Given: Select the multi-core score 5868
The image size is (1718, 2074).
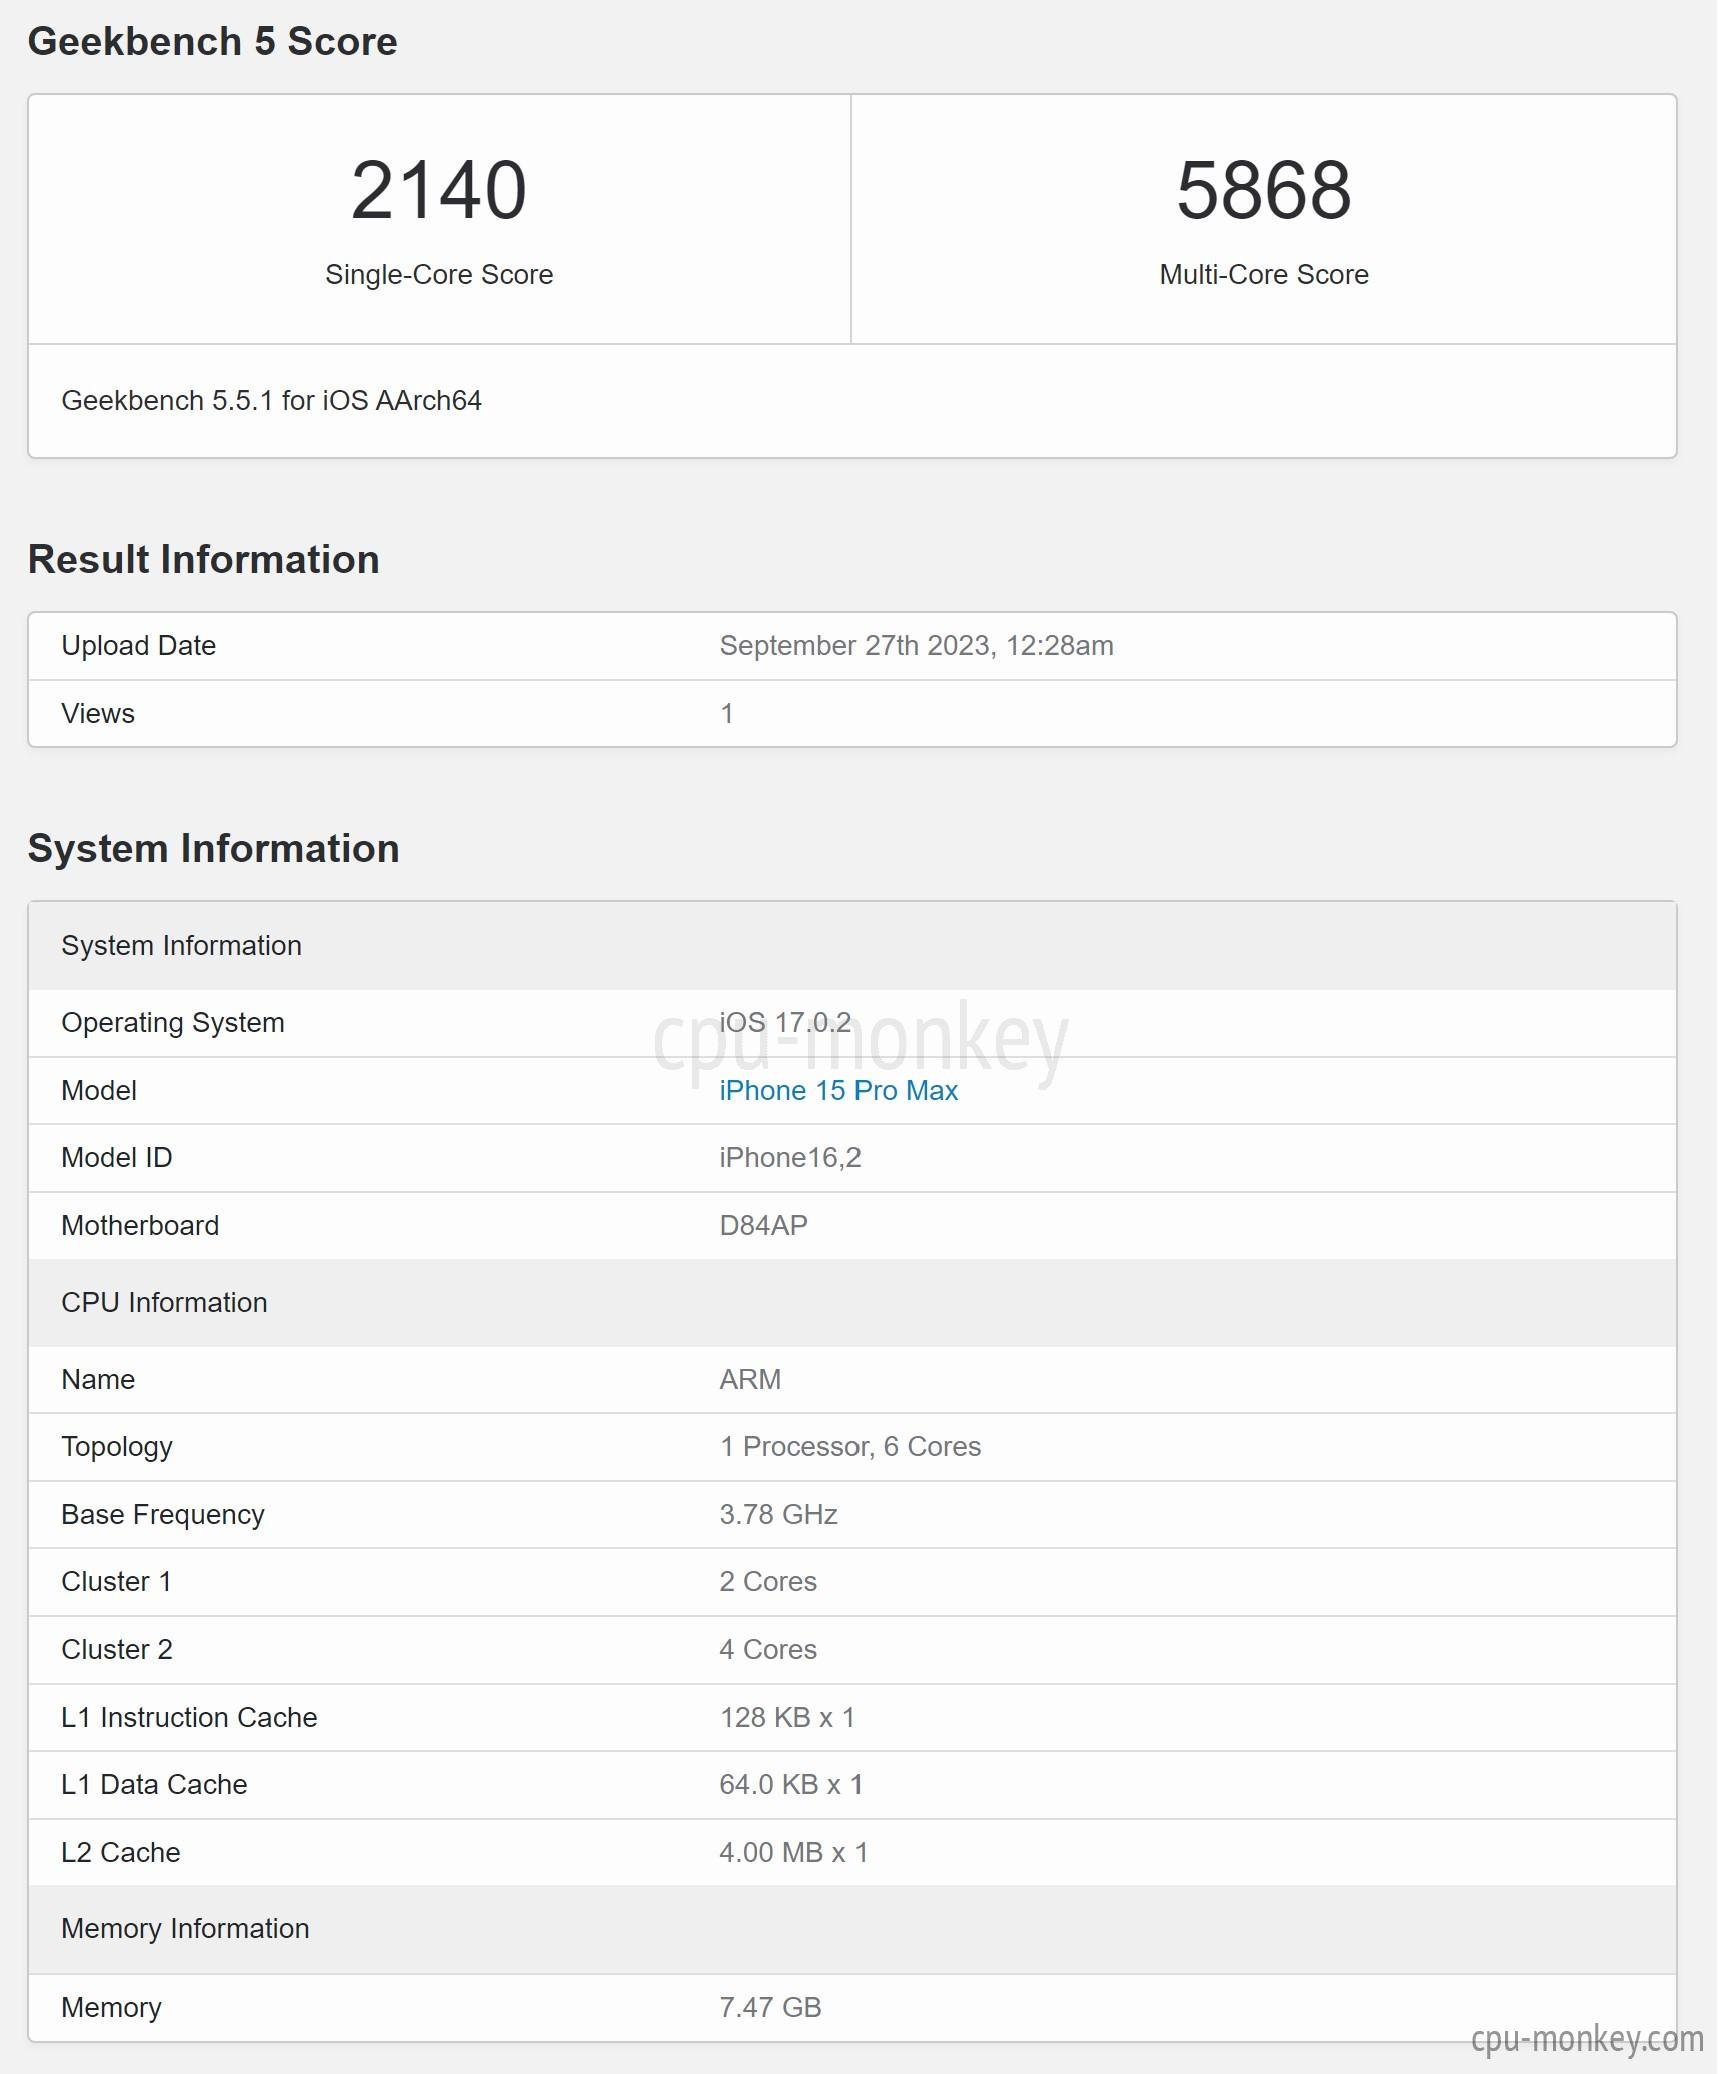Looking at the screenshot, I should (1264, 190).
